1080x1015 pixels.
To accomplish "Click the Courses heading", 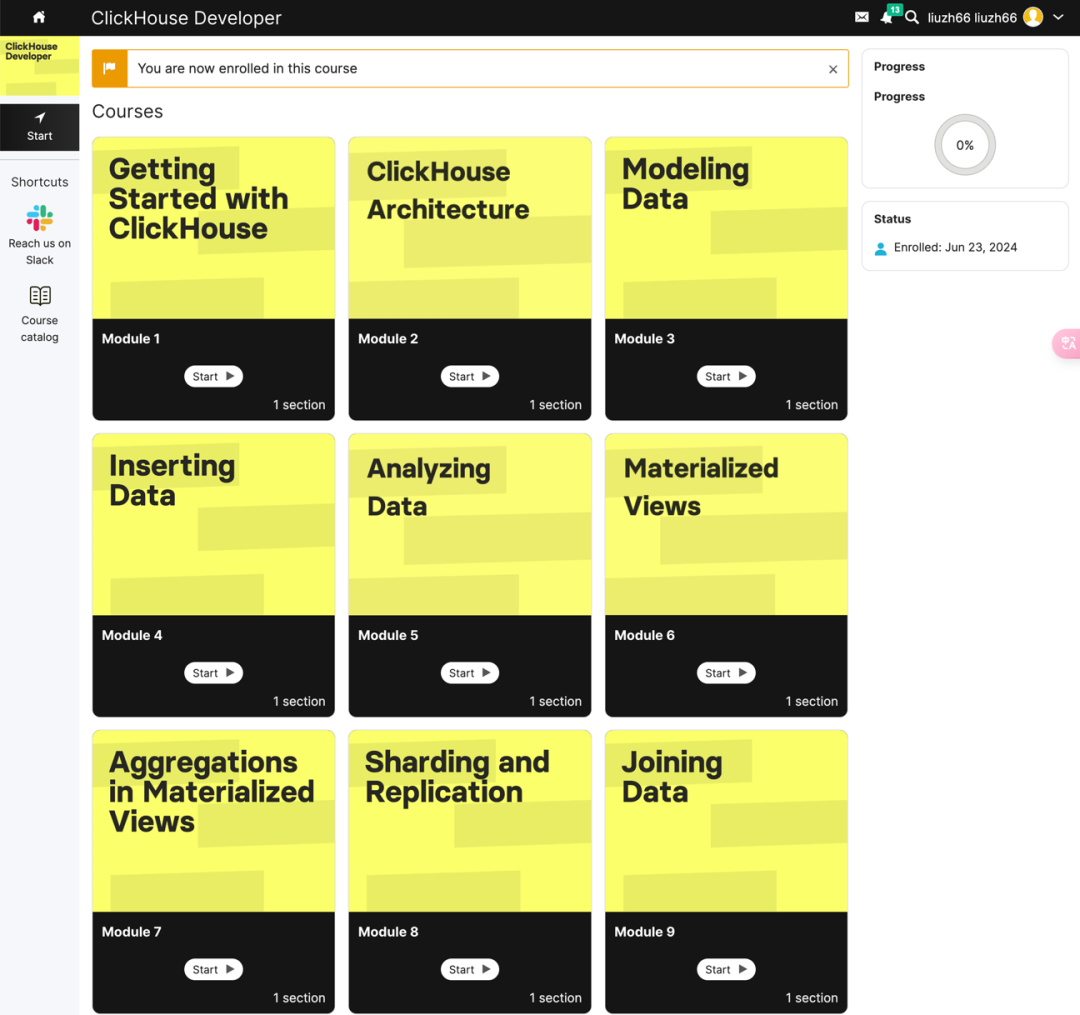I will [127, 112].
